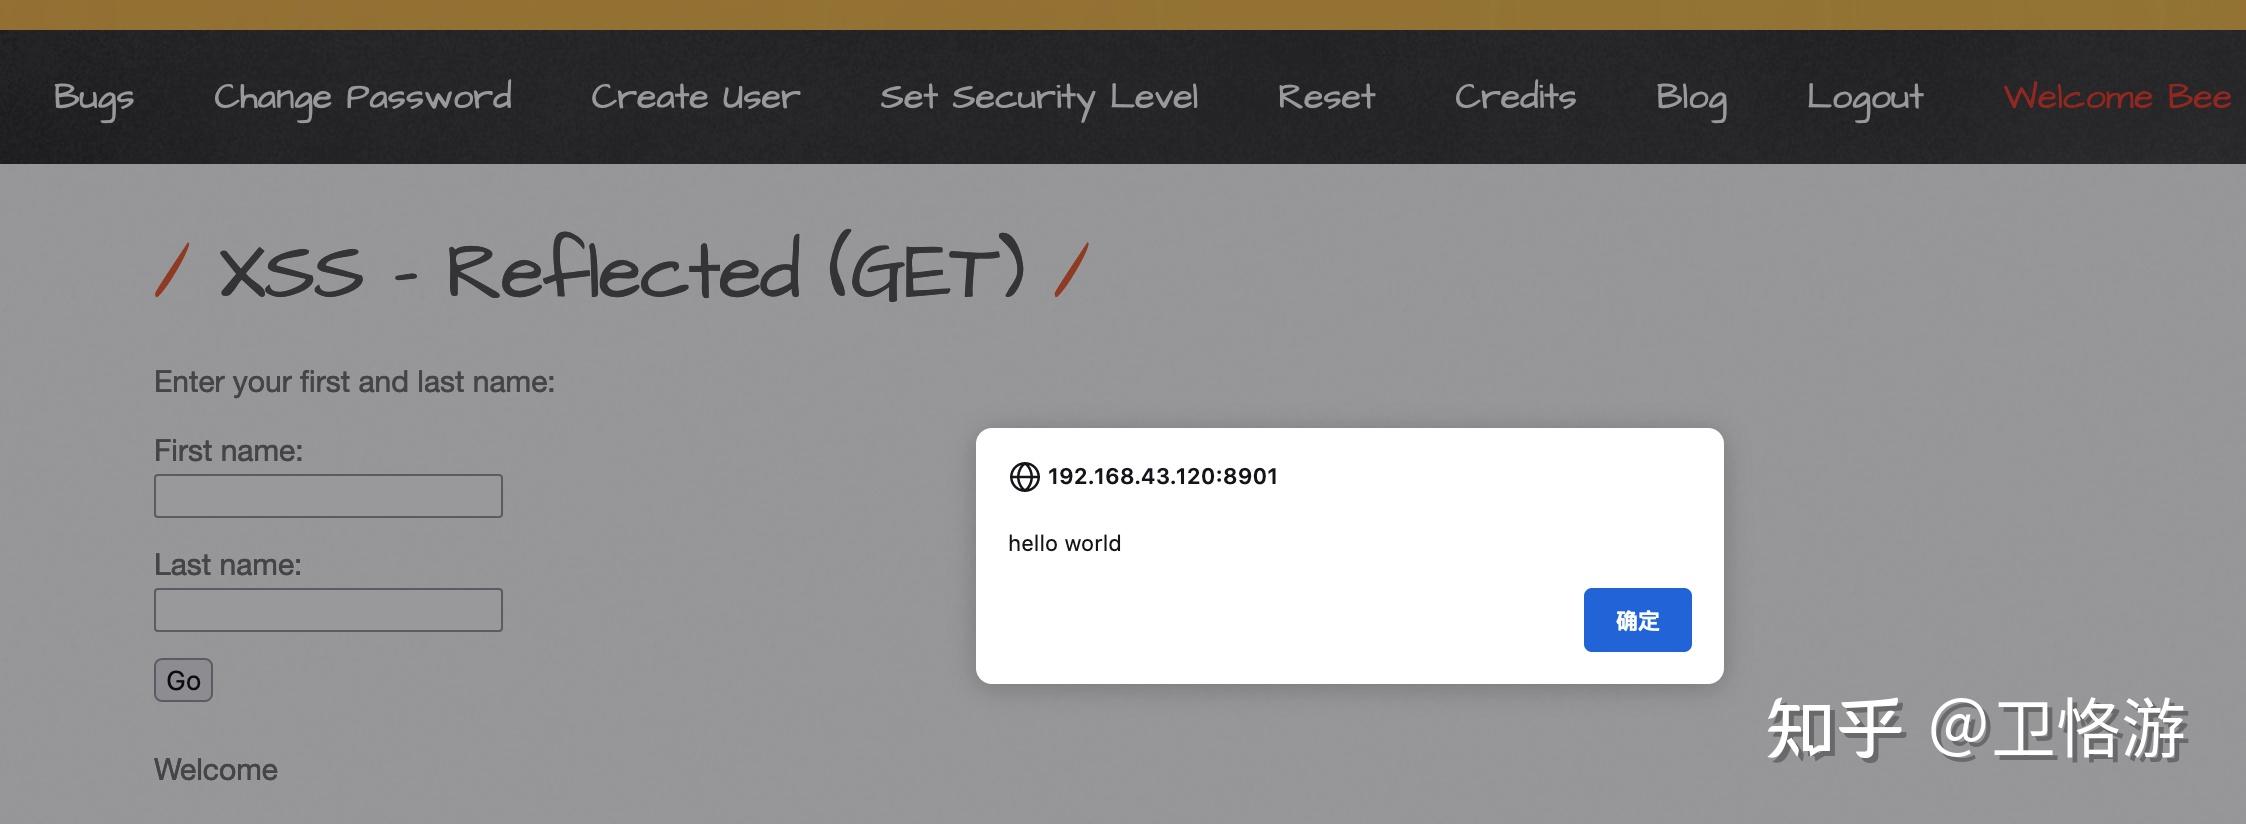Go to Change Password page
This screenshot has width=2246, height=824.
[362, 98]
